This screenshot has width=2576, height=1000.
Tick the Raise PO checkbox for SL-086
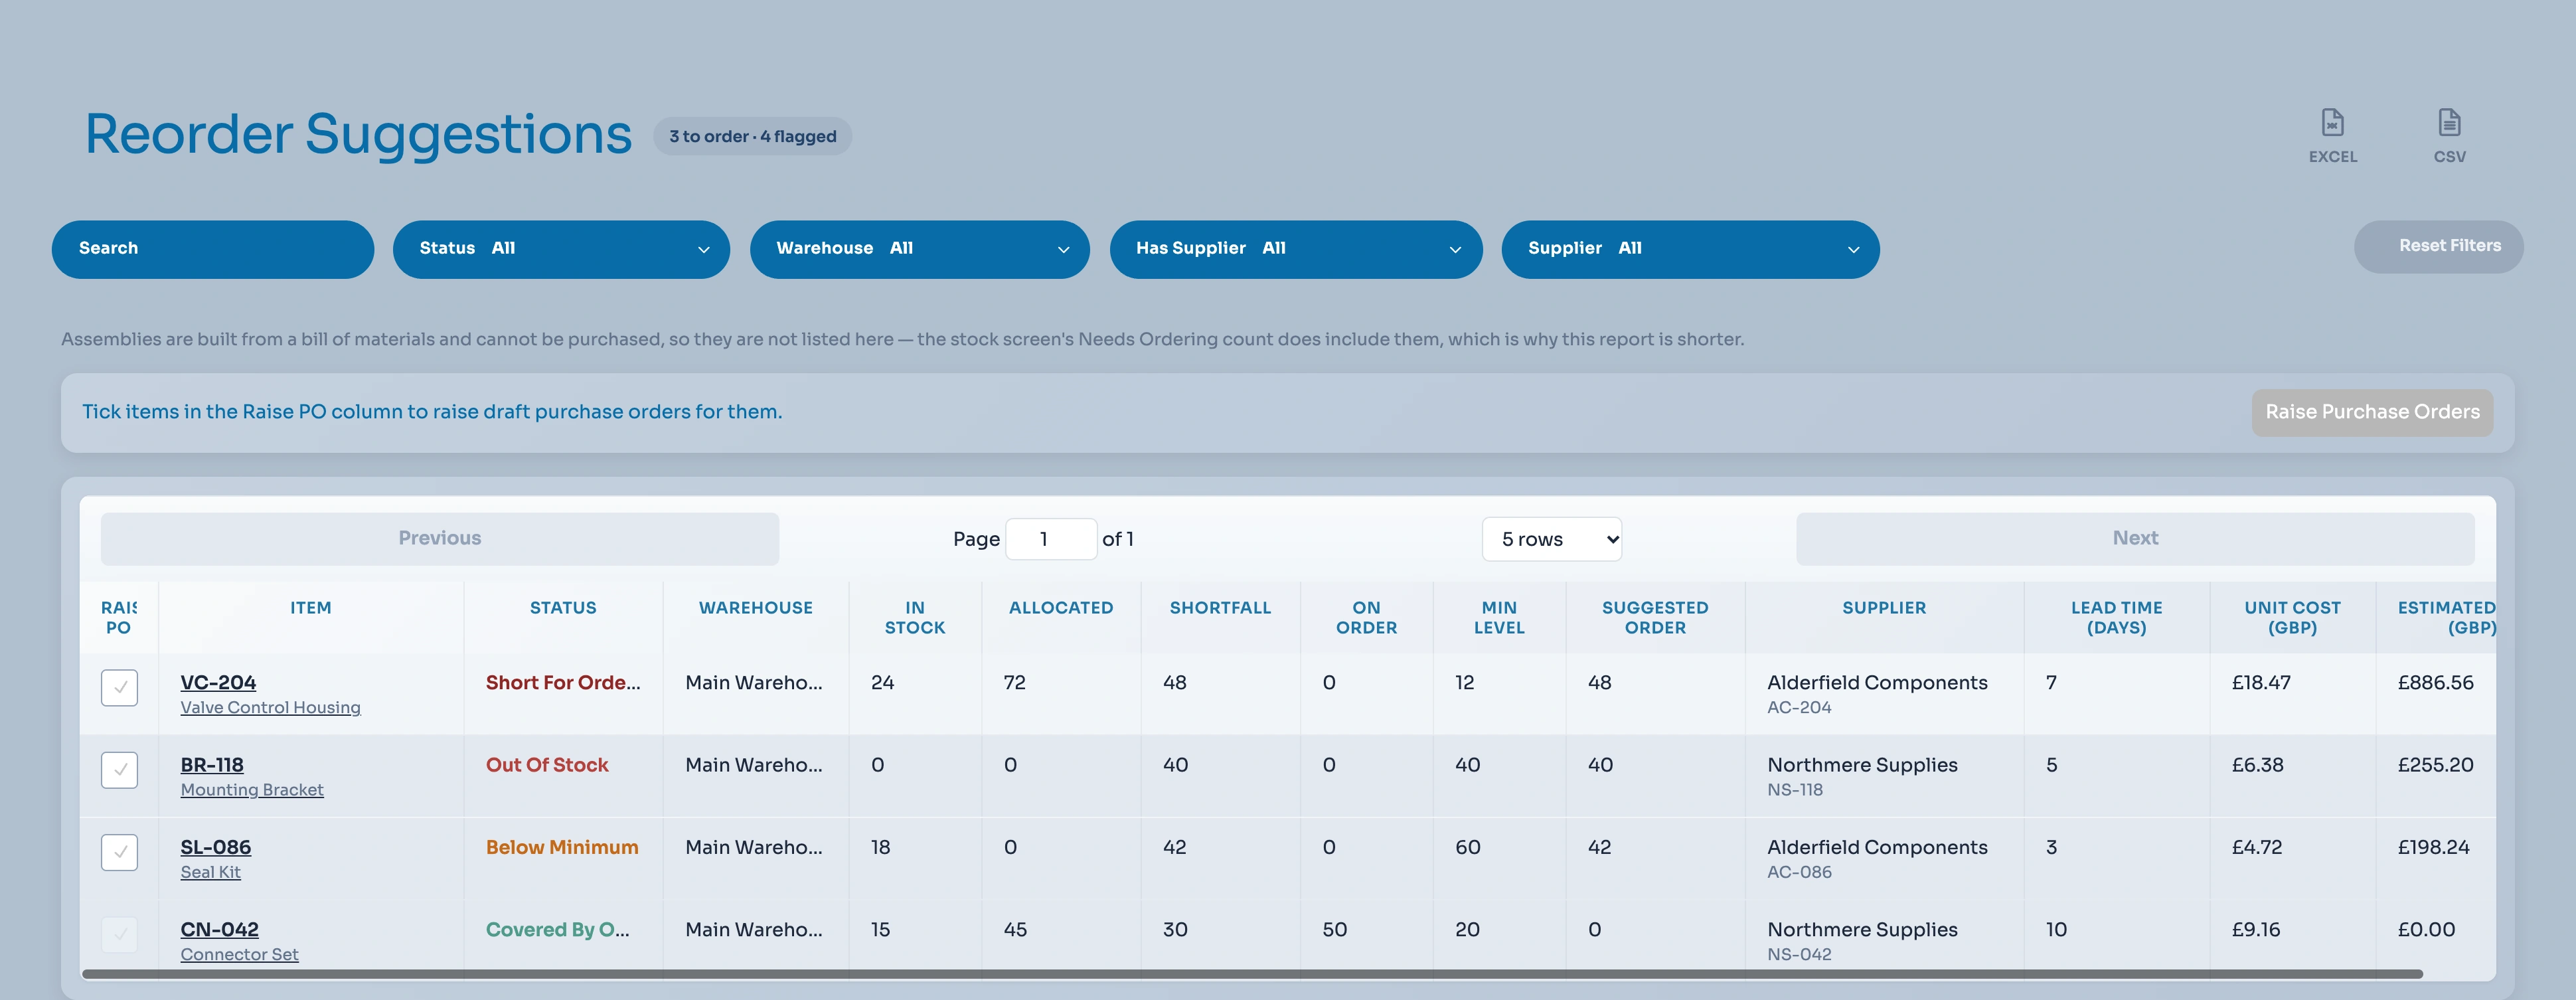(119, 852)
